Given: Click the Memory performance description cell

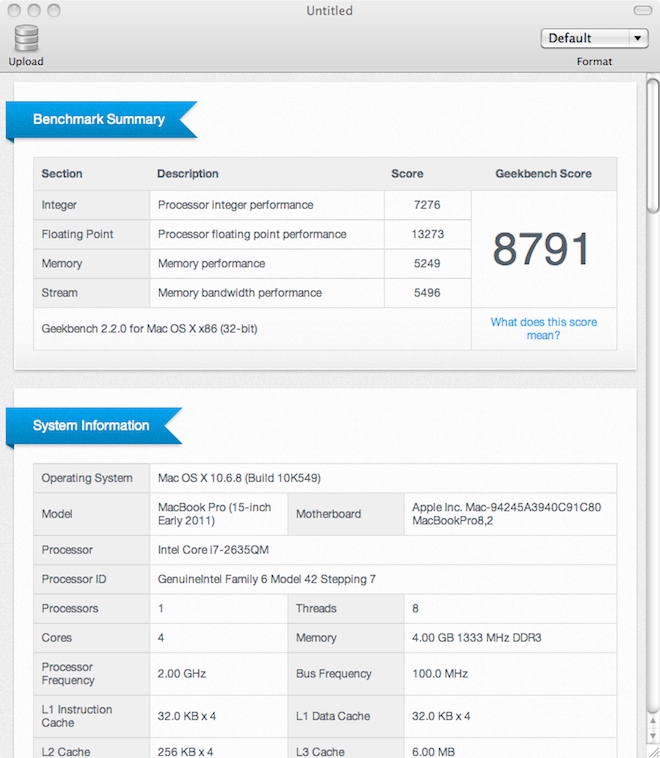Looking at the screenshot, I should [x=211, y=264].
